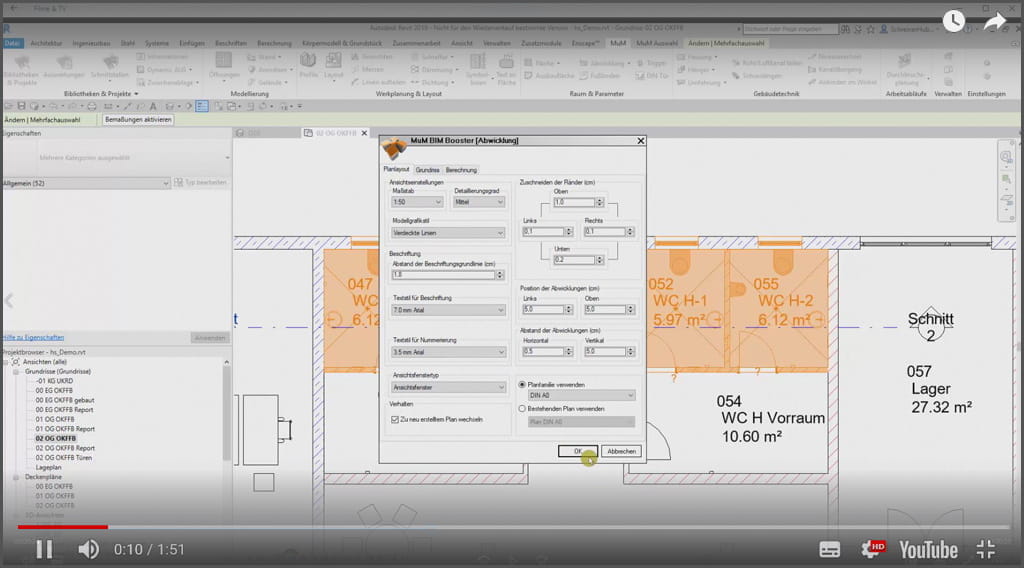Toggle 'Zu neu erstelltem Plan wechseln' checkbox
The height and width of the screenshot is (568, 1024).
395,420
